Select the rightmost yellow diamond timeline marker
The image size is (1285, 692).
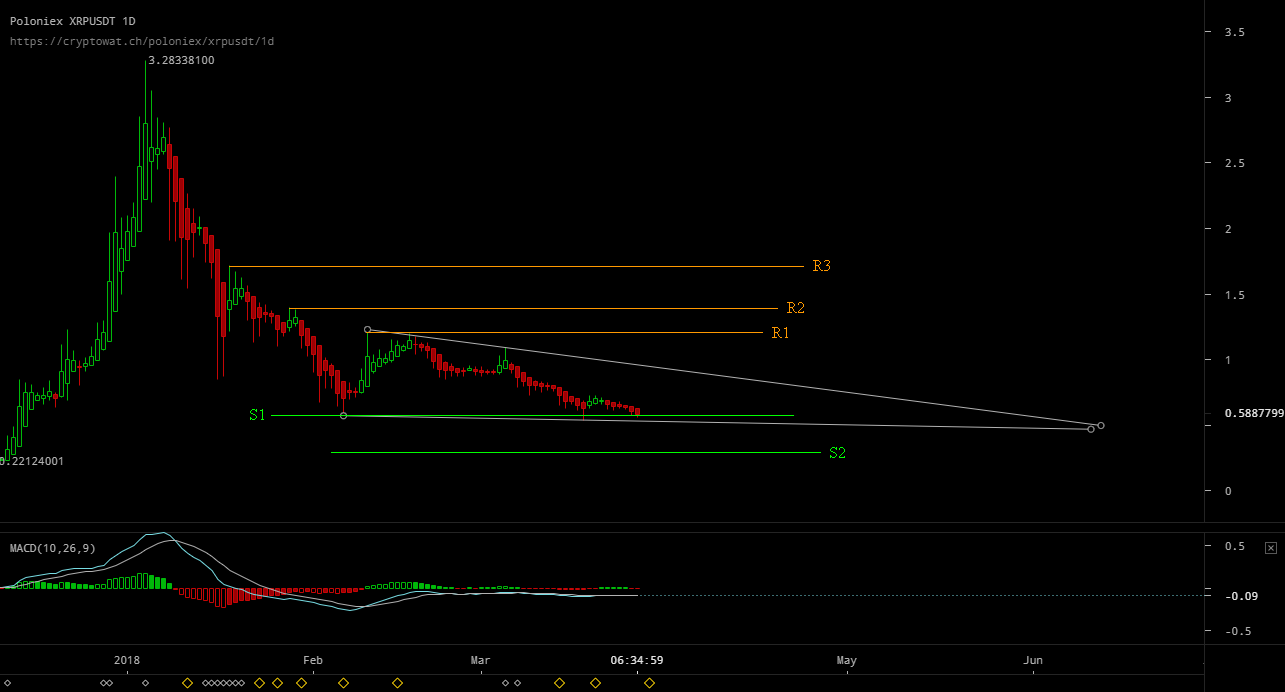tap(650, 683)
